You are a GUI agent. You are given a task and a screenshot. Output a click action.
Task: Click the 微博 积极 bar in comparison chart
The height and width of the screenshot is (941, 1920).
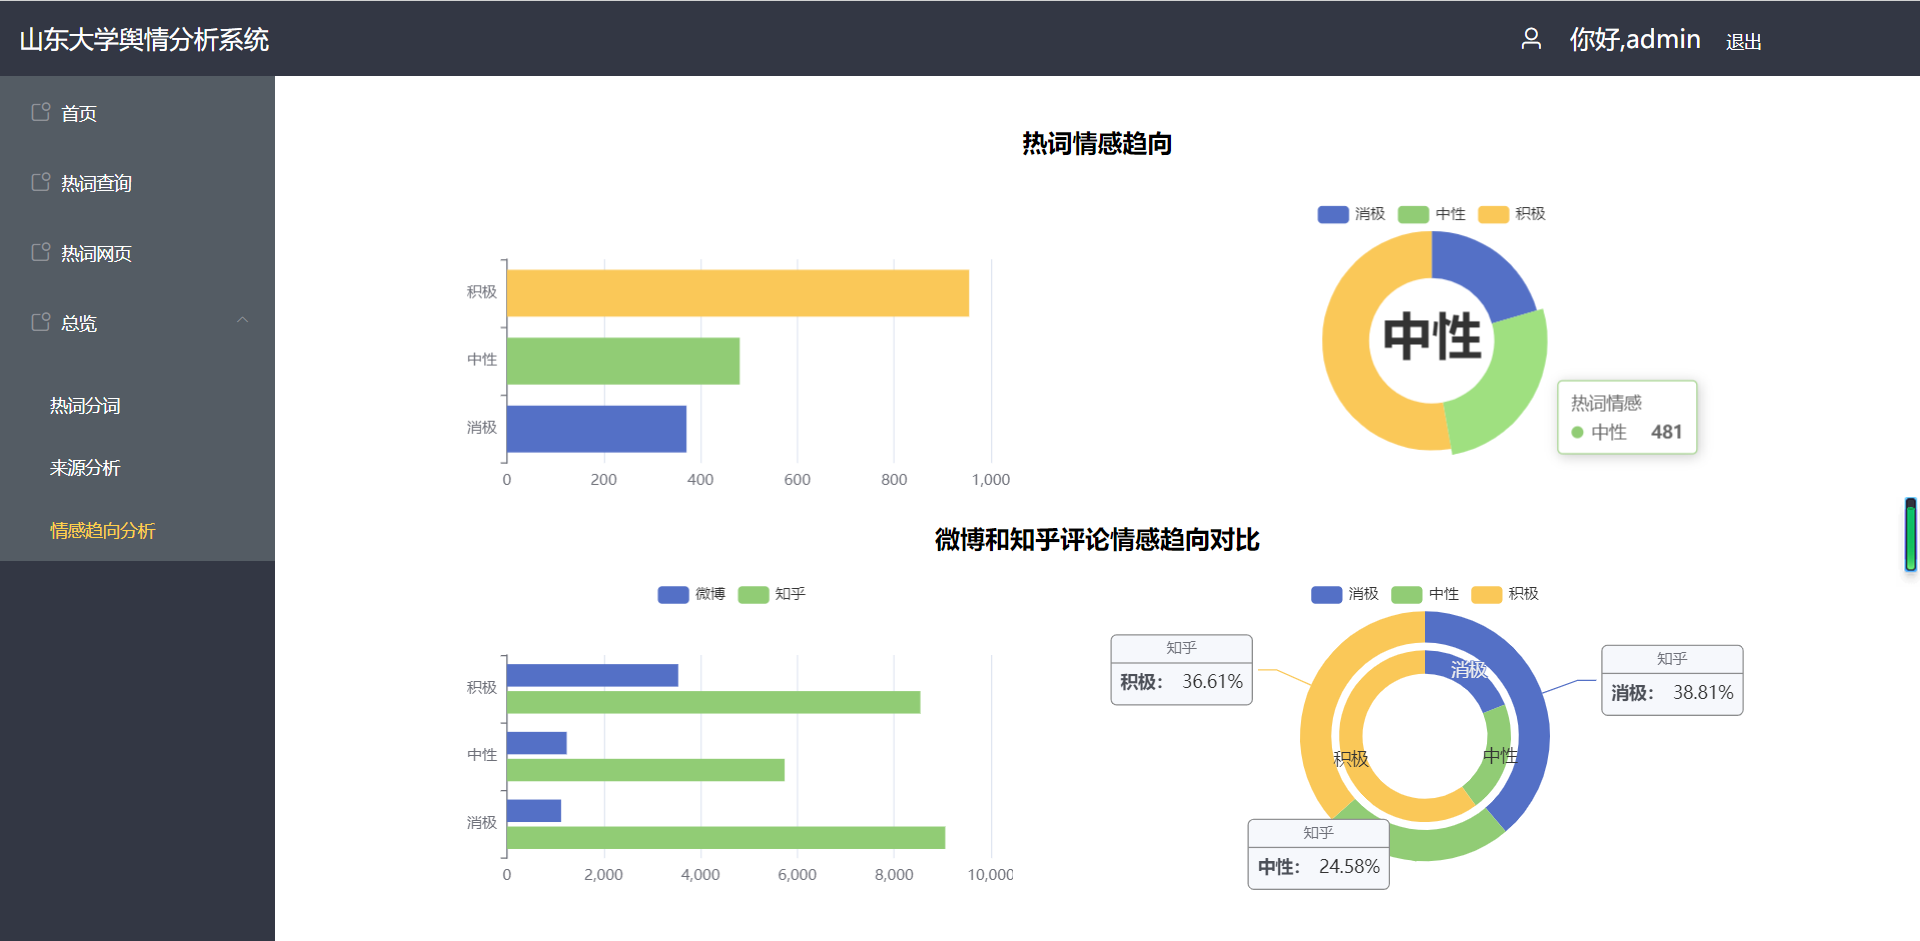[x=592, y=675]
